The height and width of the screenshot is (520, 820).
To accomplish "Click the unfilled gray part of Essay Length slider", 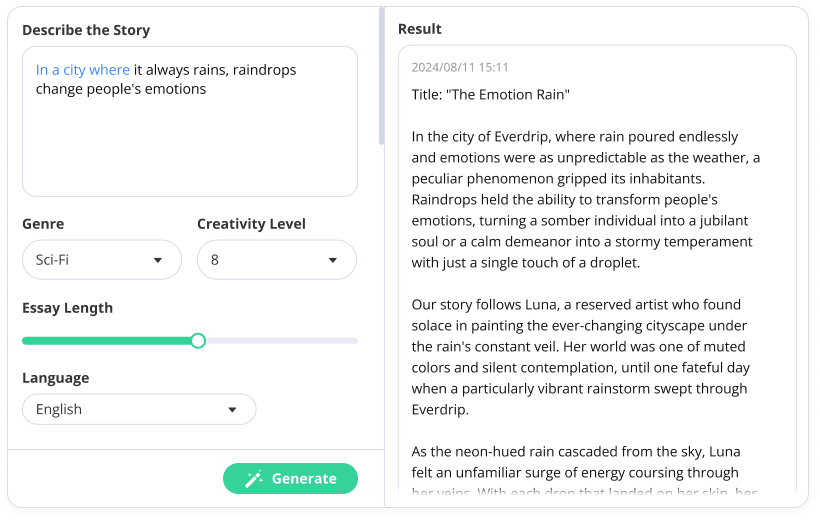I will [x=281, y=341].
